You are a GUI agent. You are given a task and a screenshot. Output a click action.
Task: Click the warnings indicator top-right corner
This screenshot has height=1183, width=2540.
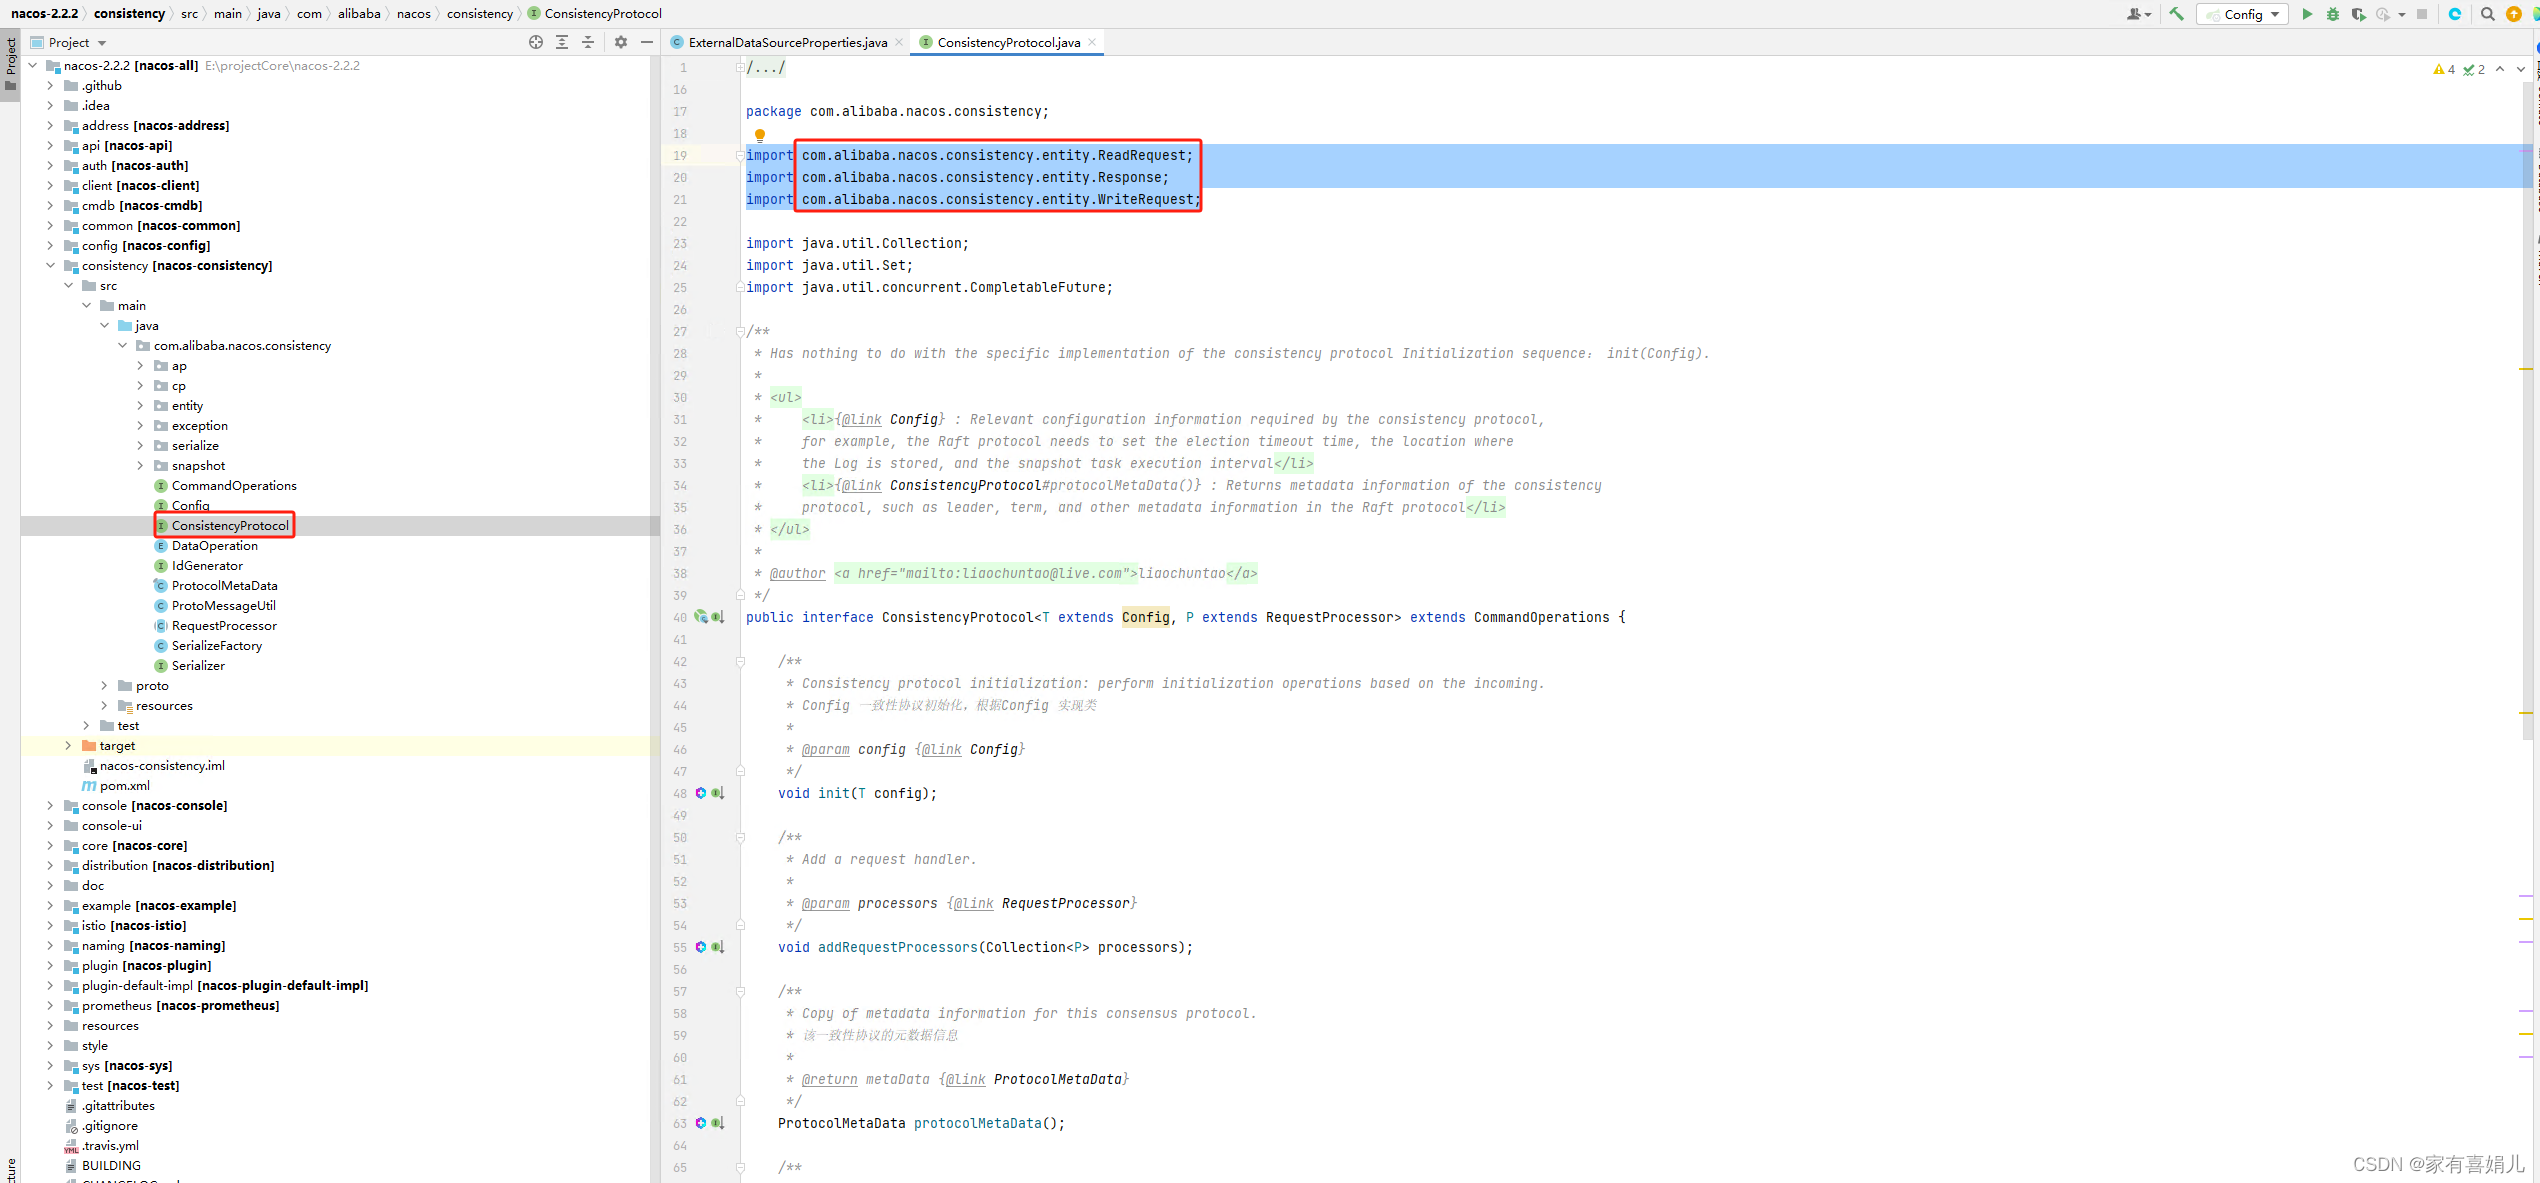pos(2443,68)
